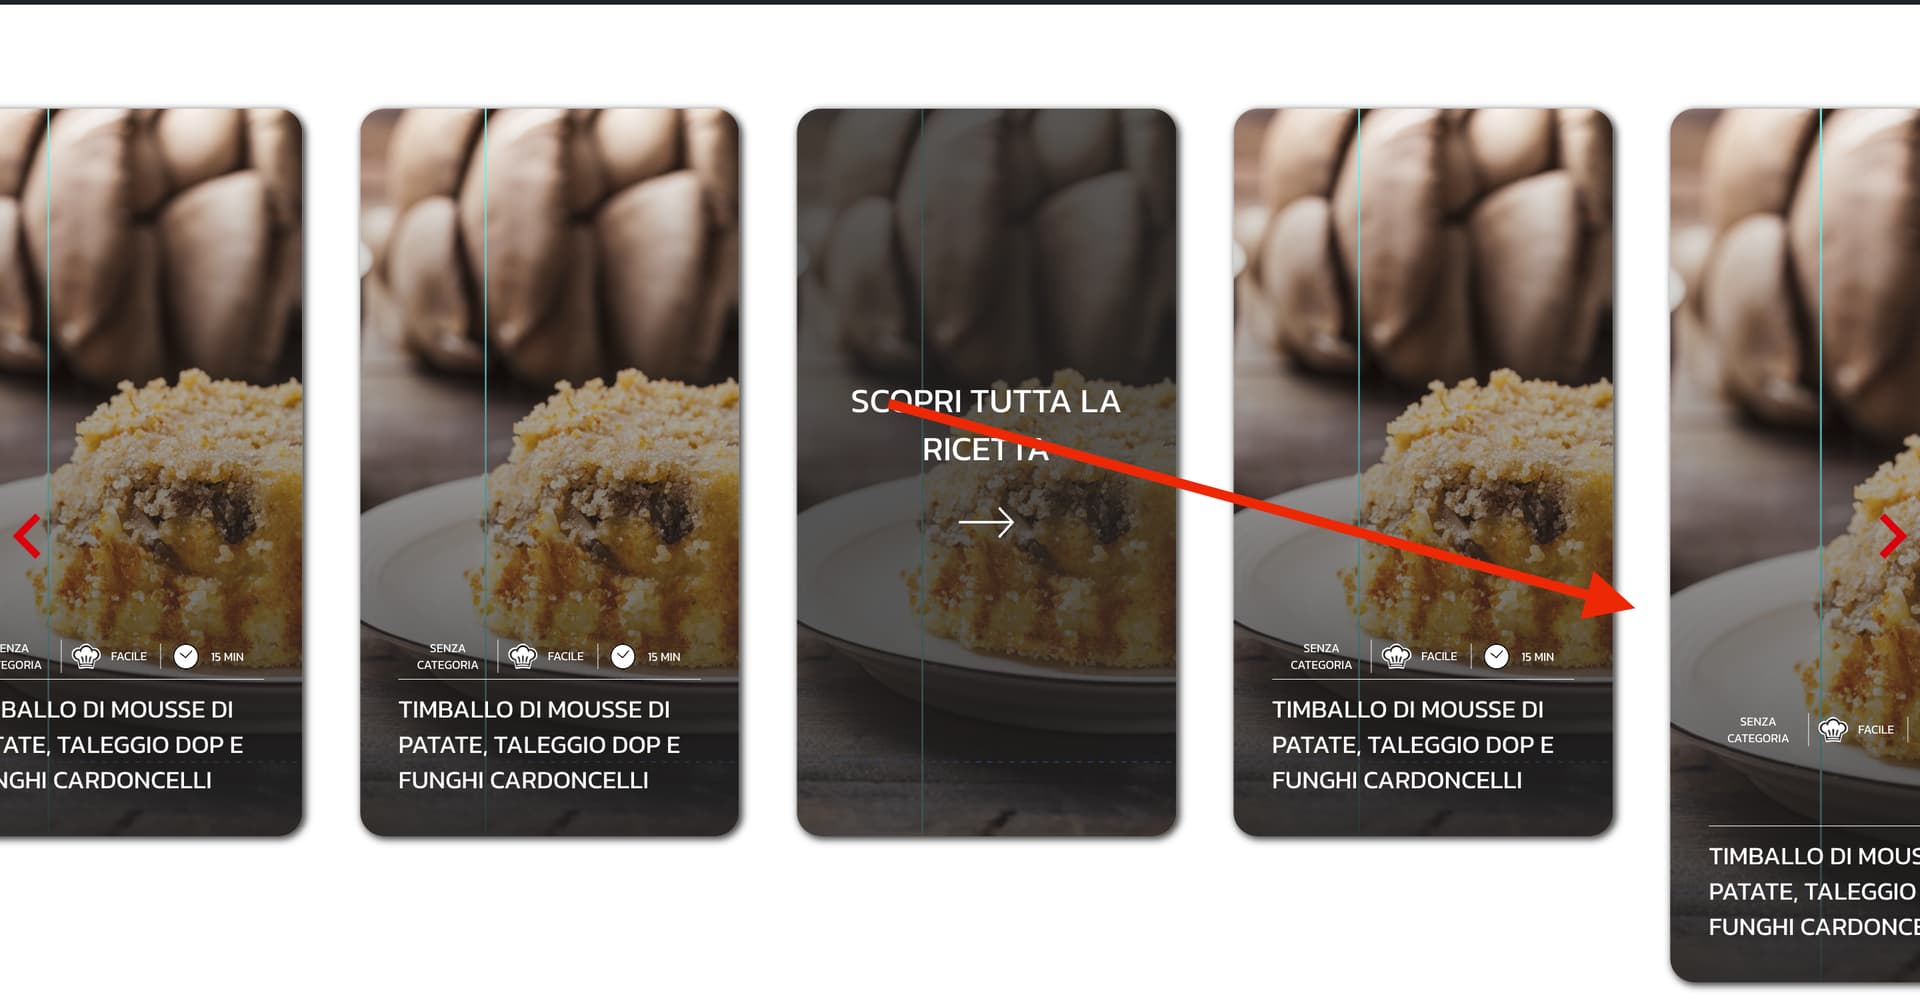Click the checkmark time icon in the second card

(623, 656)
